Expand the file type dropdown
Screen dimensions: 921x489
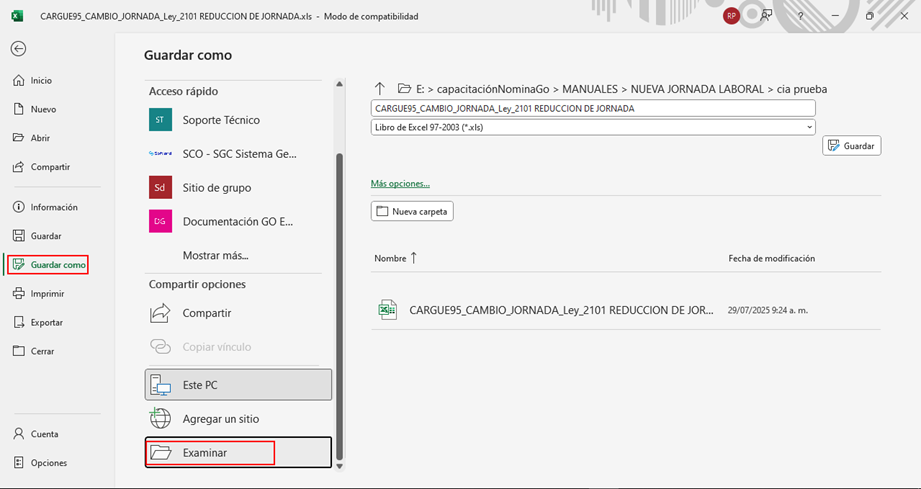pos(808,127)
